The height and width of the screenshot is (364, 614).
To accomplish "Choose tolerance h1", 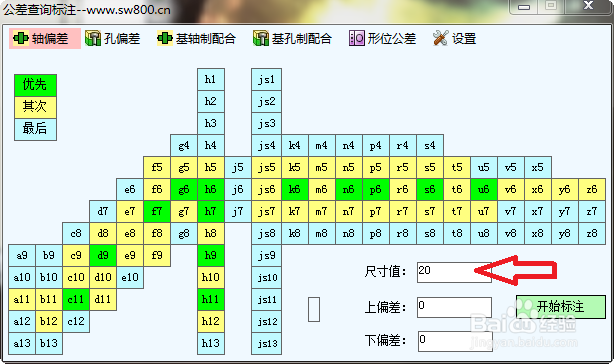I will pos(211,79).
